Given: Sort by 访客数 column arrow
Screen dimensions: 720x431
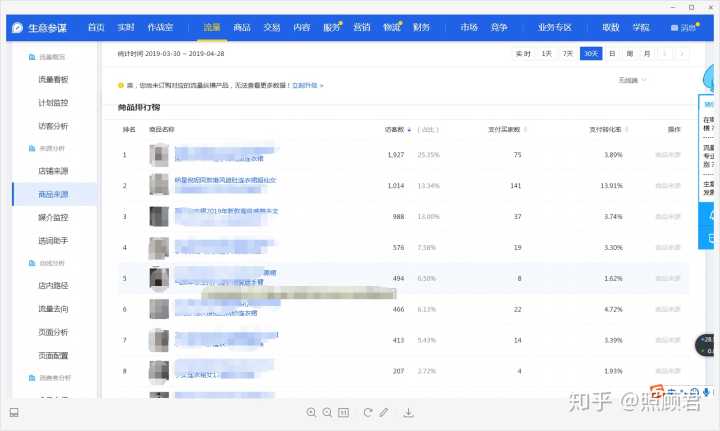Looking at the screenshot, I should point(410,129).
